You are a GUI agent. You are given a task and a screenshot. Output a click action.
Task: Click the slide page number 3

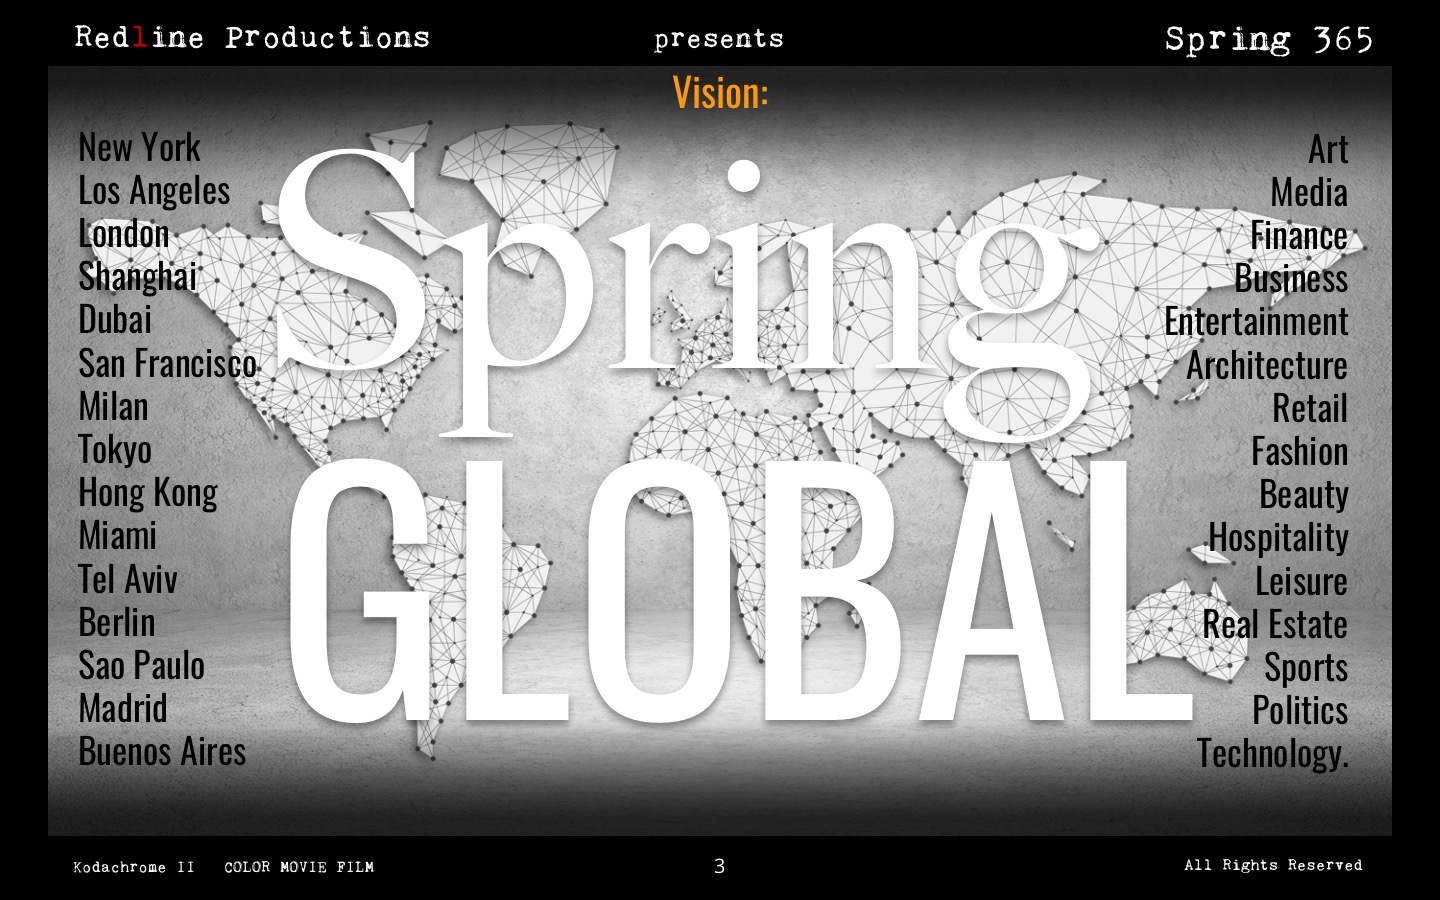(x=719, y=866)
